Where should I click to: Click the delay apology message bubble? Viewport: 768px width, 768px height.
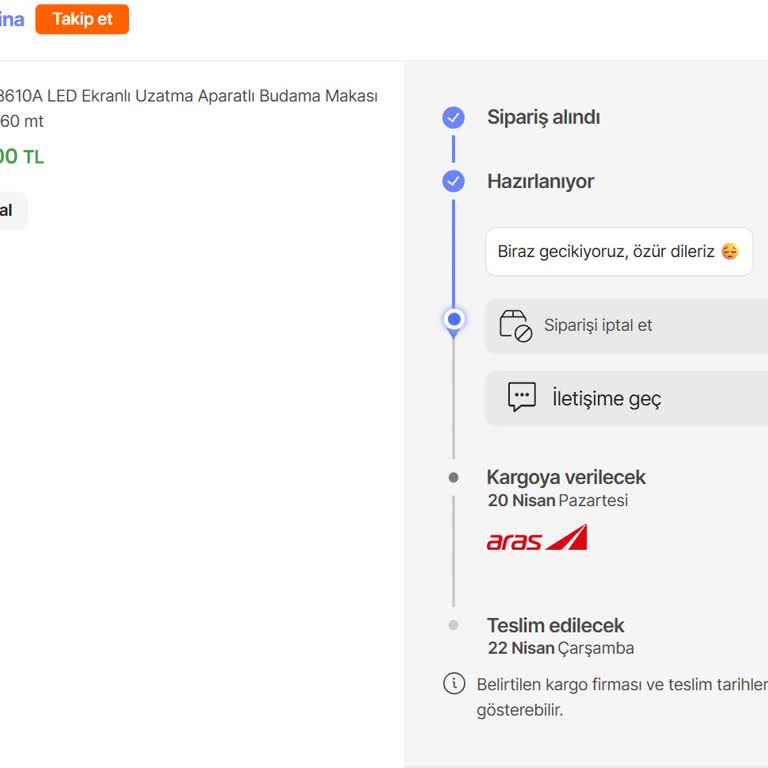(x=618, y=252)
